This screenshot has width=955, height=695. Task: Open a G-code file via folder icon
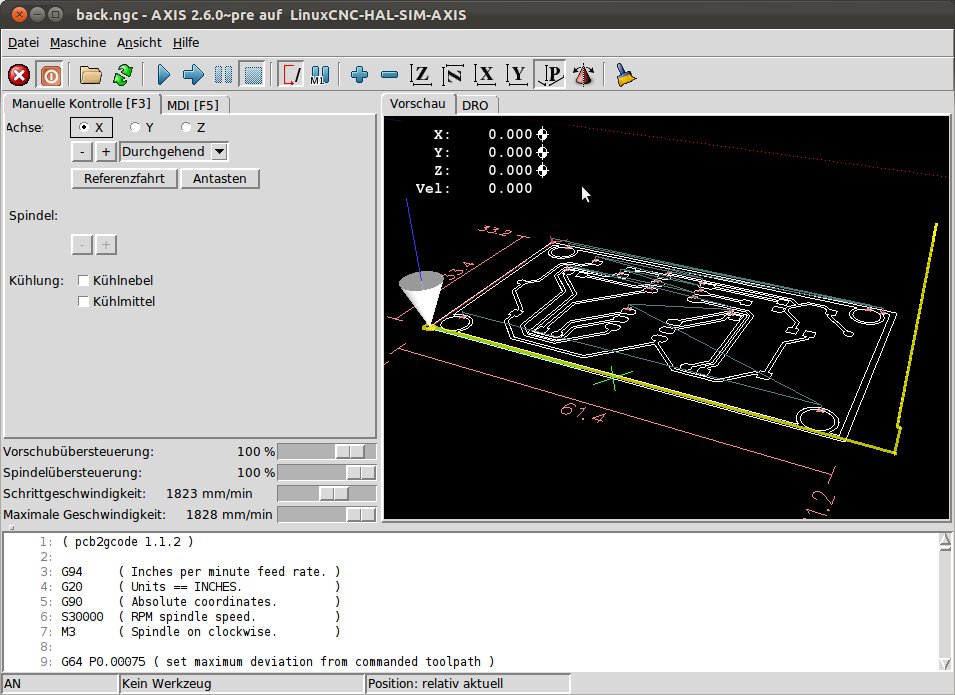point(92,75)
